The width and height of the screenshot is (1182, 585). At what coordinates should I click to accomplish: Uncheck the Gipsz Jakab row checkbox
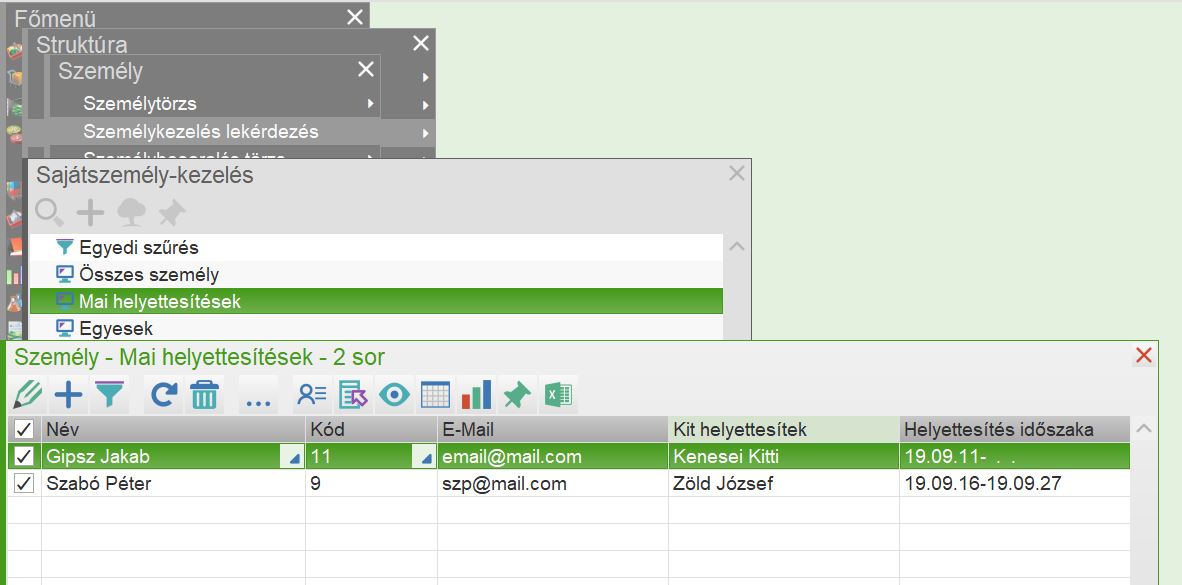point(24,456)
